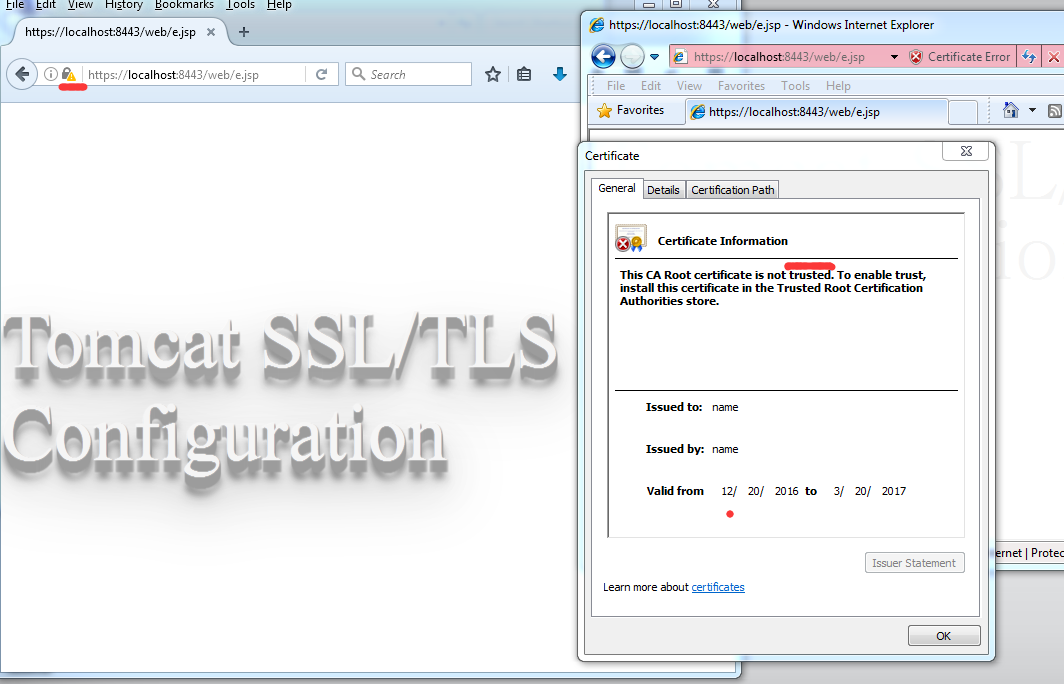The image size is (1064, 684).
Task: Open IE Help menu
Action: point(838,86)
